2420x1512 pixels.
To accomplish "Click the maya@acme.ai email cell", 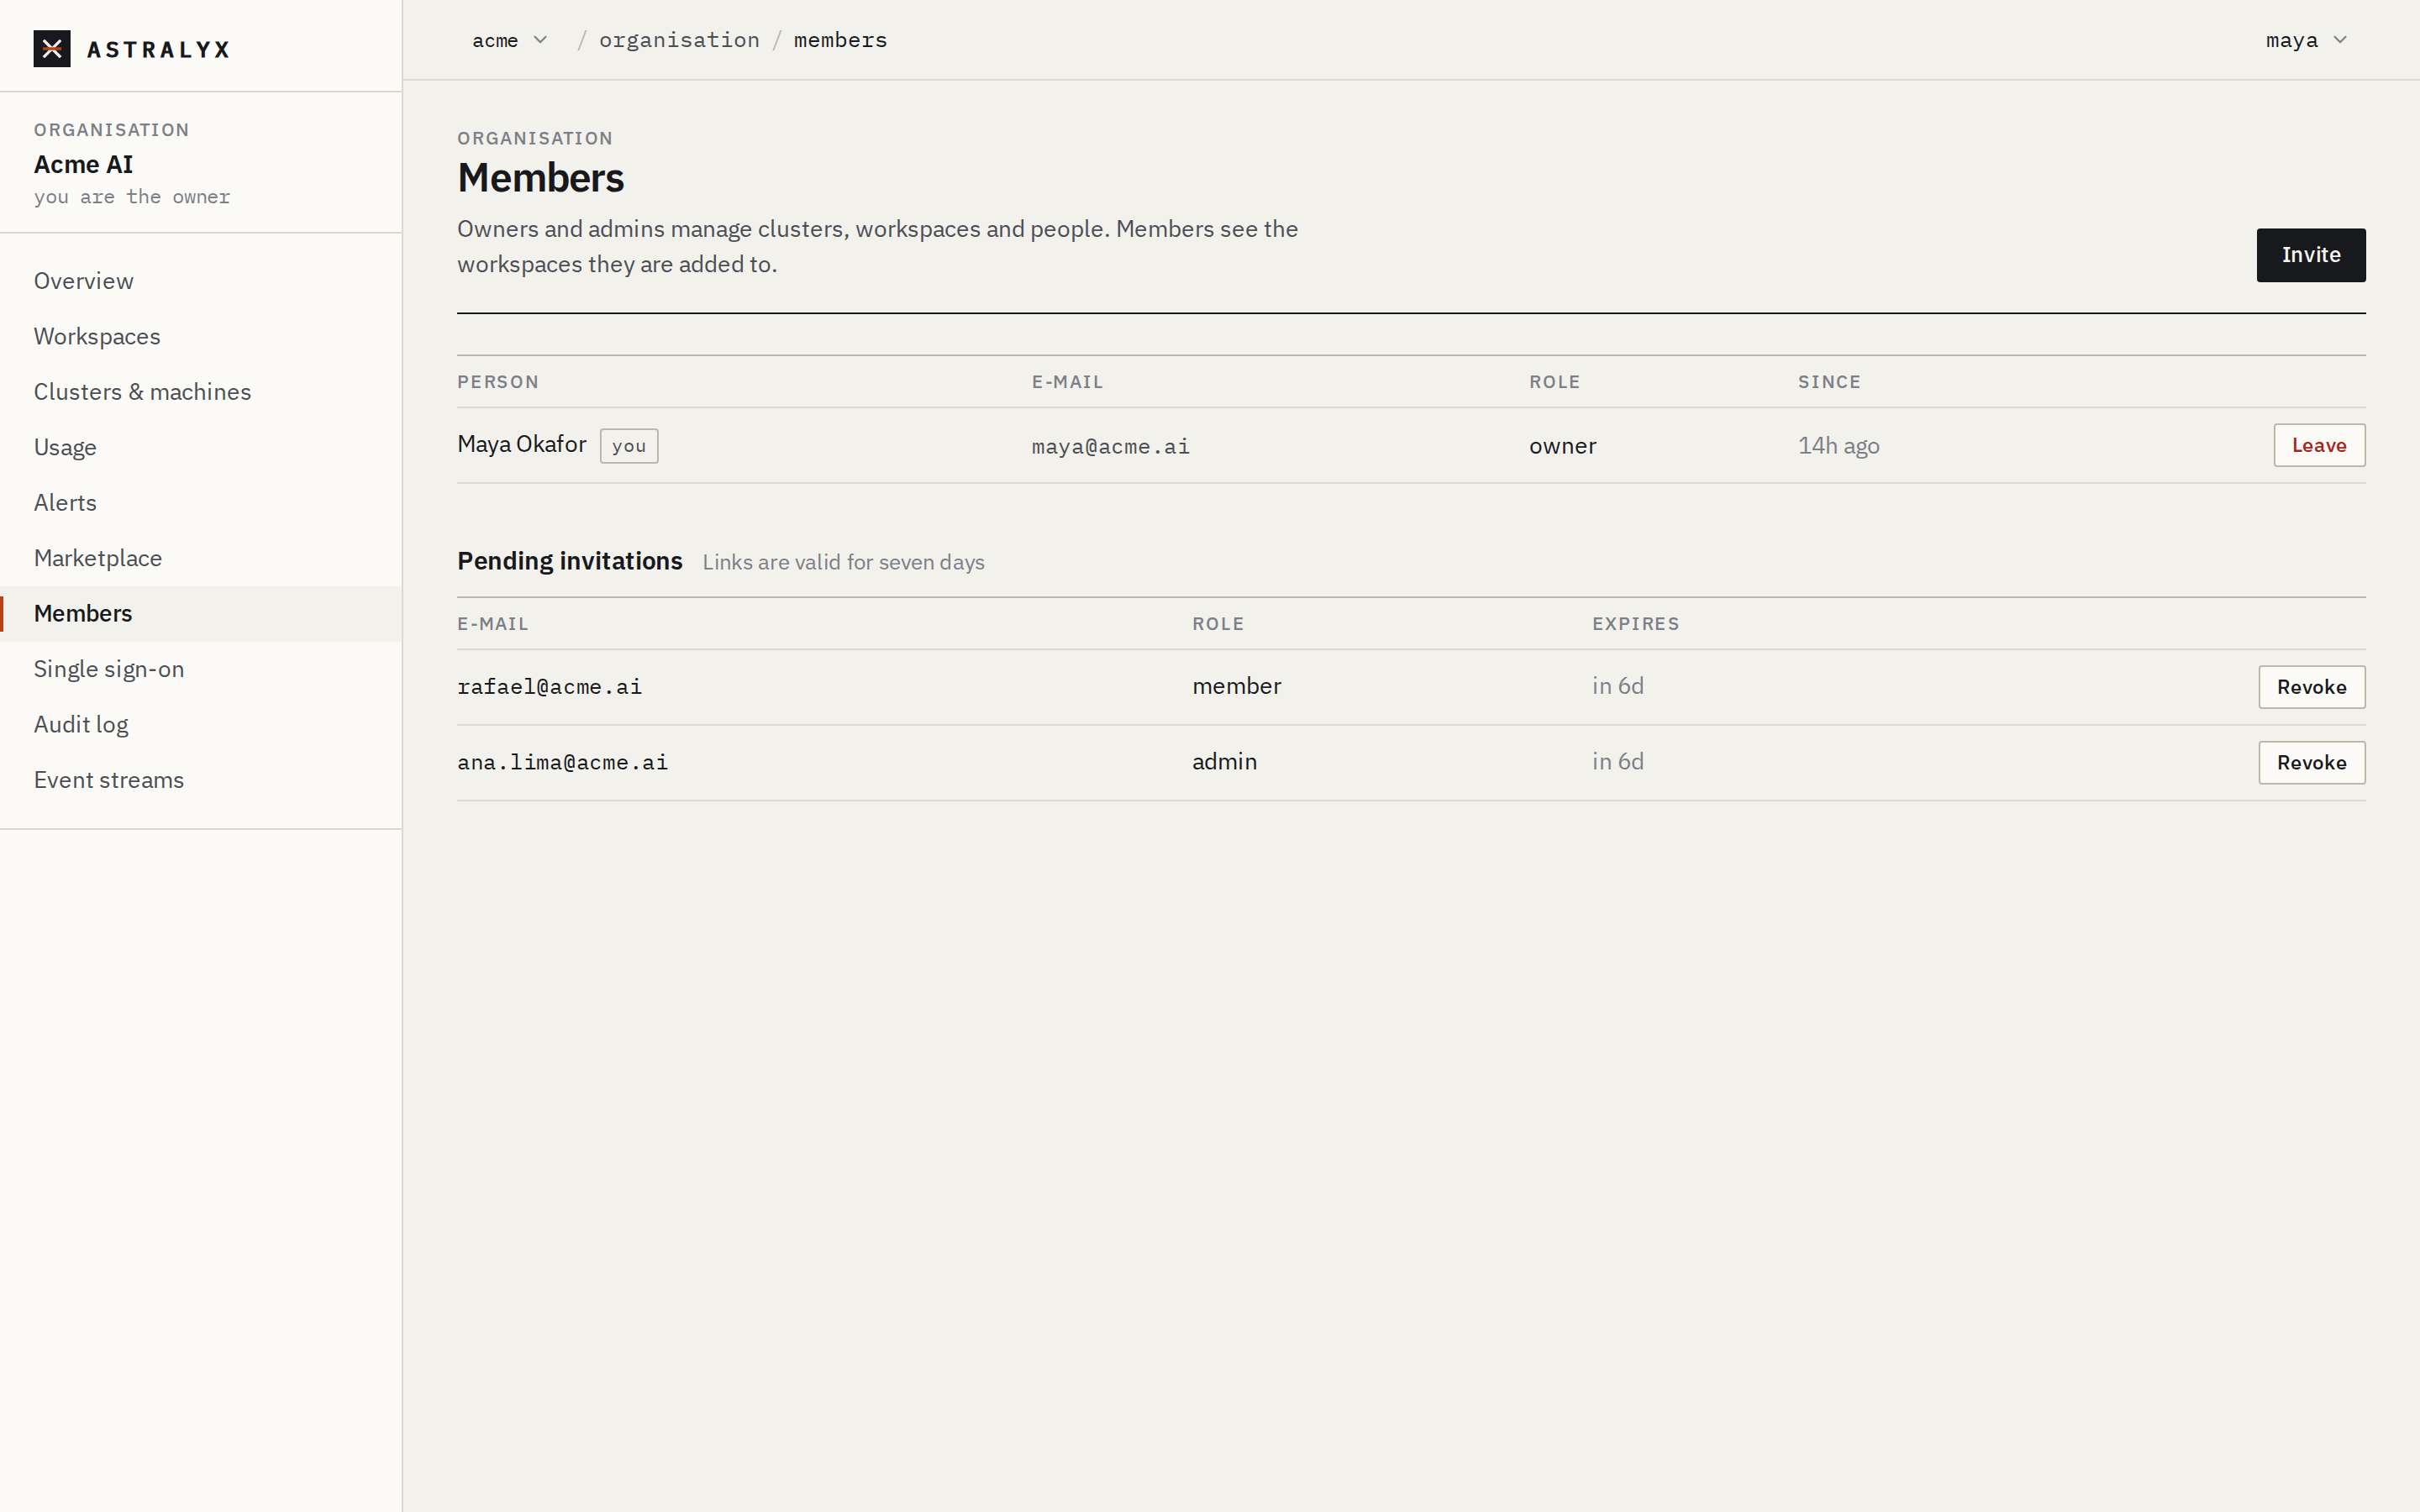I will point(1110,447).
